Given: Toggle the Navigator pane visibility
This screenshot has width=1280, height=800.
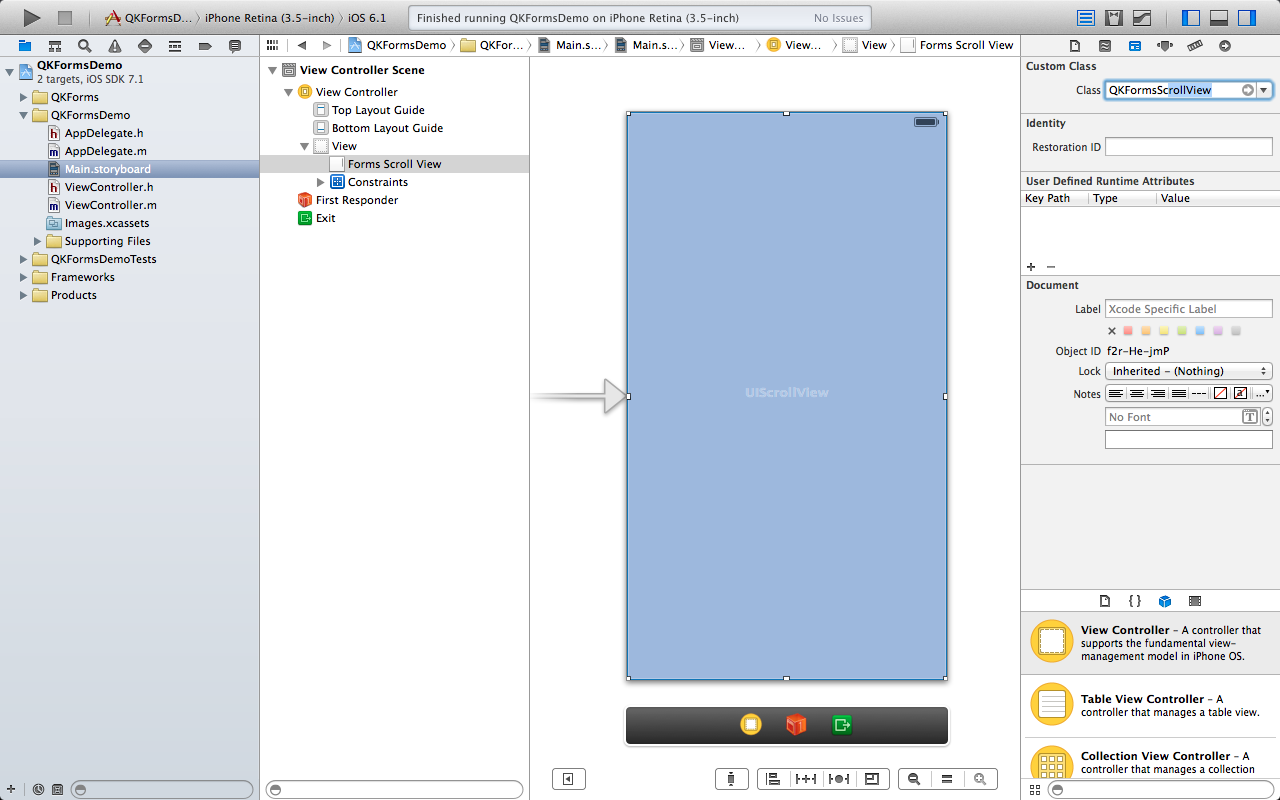Looking at the screenshot, I should (x=1191, y=18).
